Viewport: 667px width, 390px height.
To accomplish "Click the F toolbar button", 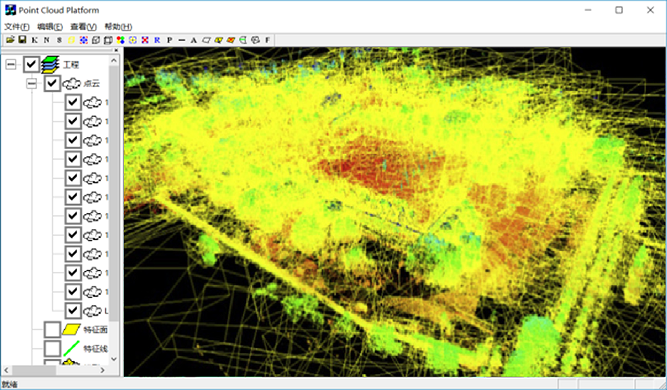I will tap(268, 40).
